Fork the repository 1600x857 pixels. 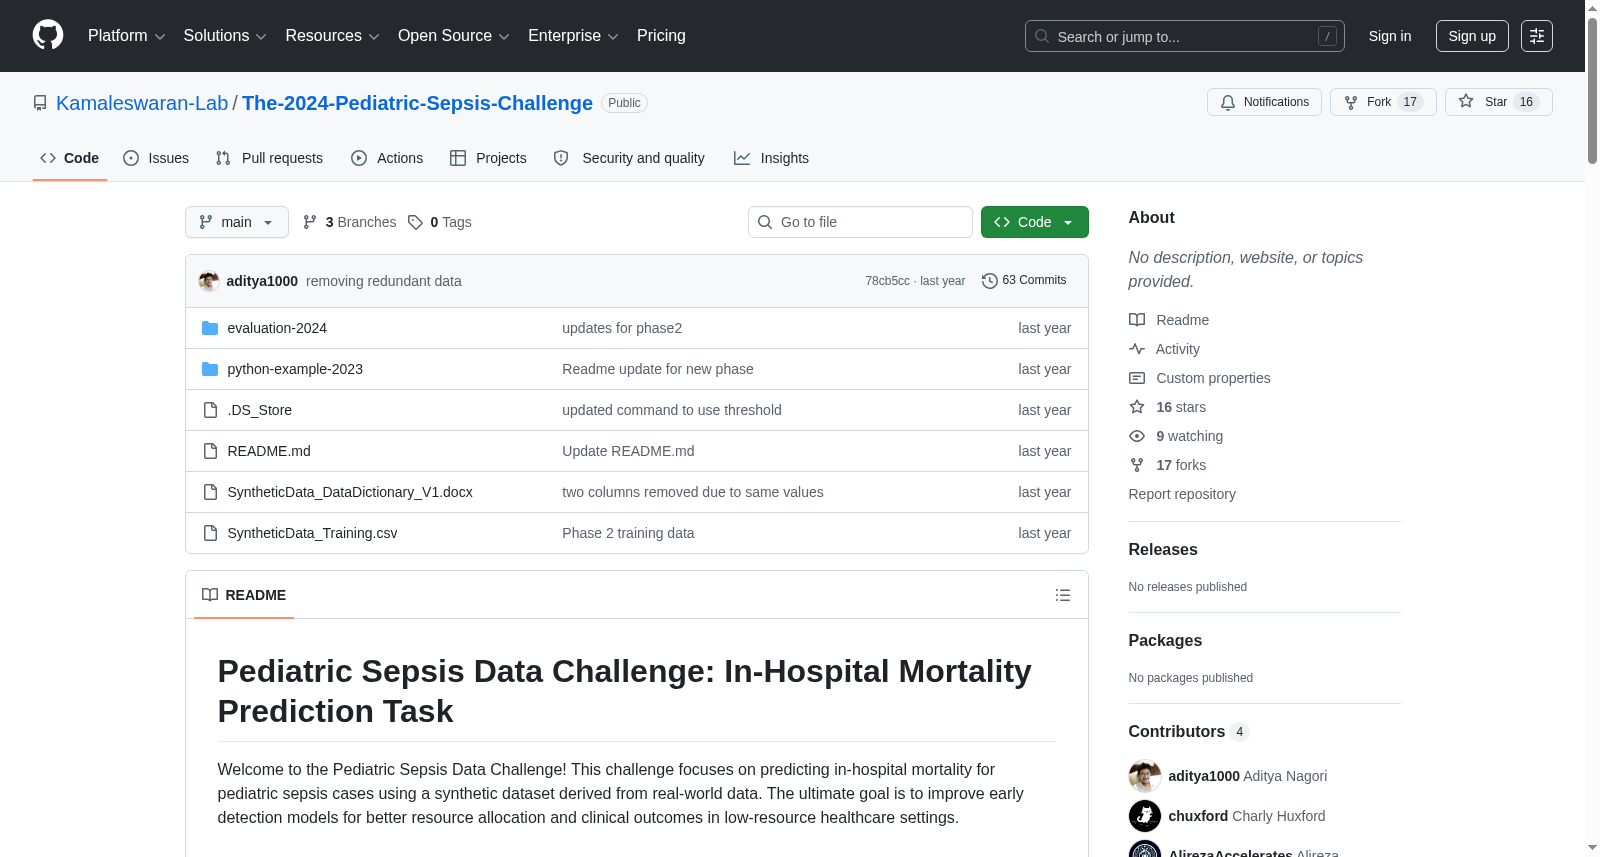(1383, 102)
